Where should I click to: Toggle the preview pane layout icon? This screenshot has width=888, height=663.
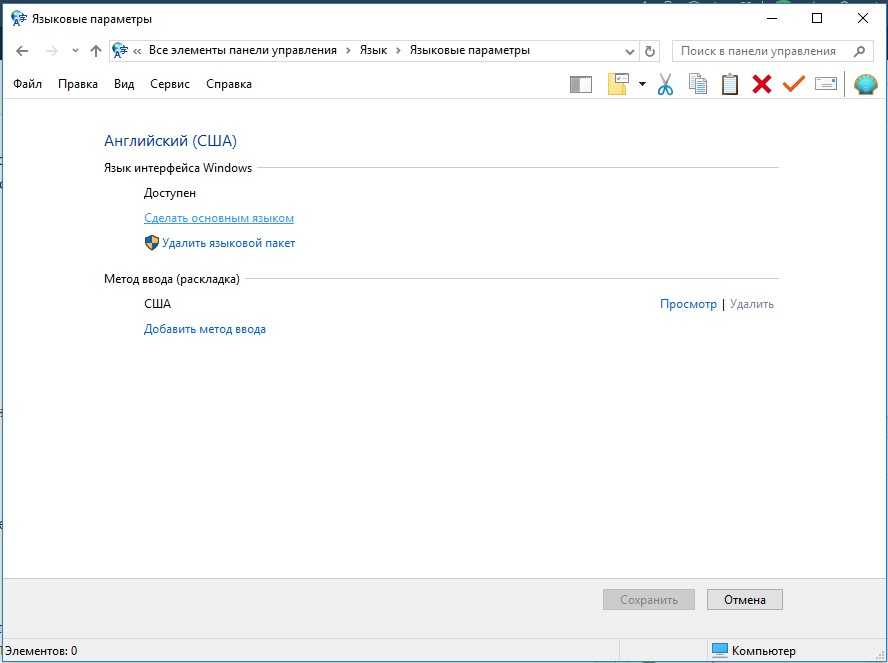pos(581,85)
